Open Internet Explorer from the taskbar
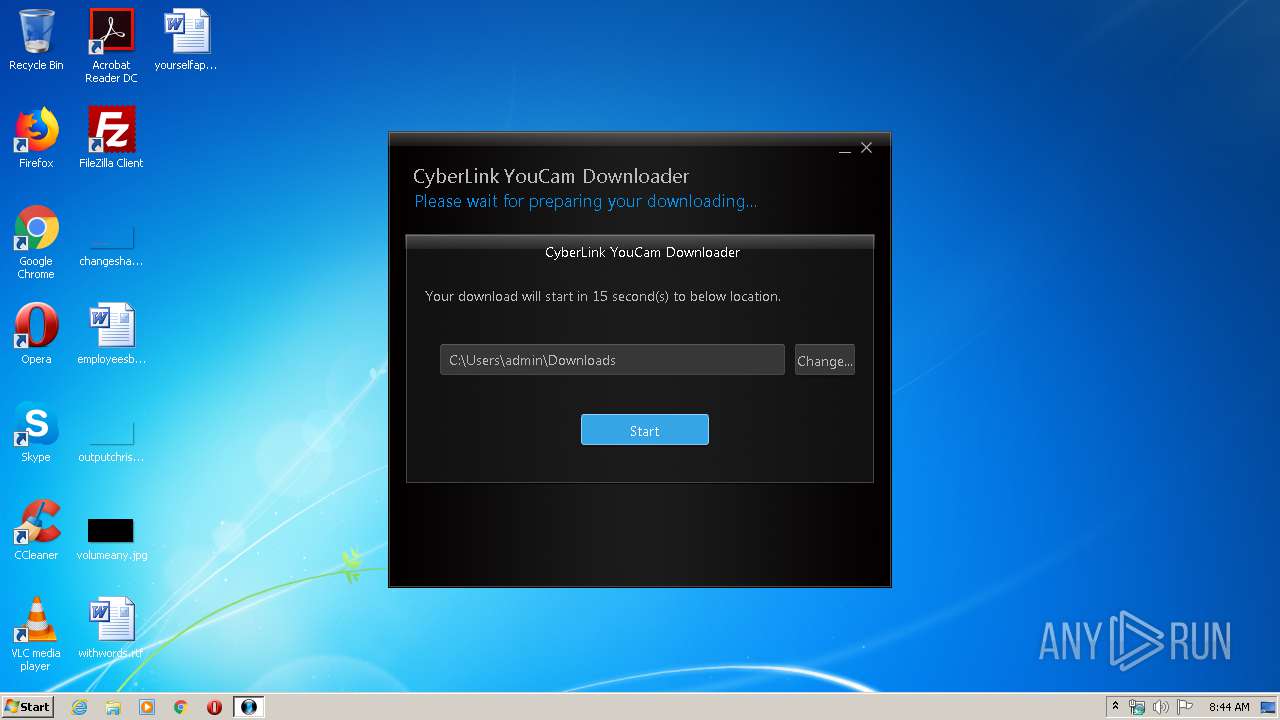The width and height of the screenshot is (1280, 720). pos(79,707)
